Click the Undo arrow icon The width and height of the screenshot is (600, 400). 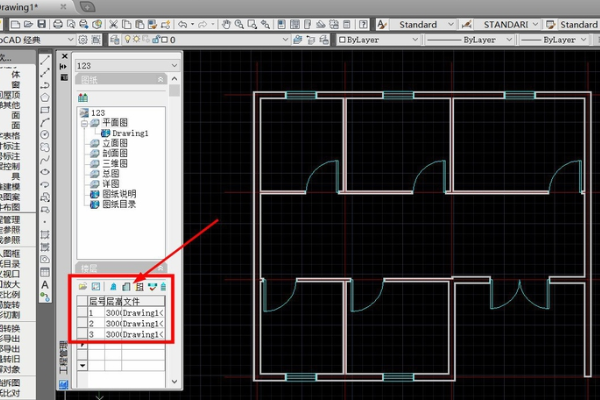184,24
